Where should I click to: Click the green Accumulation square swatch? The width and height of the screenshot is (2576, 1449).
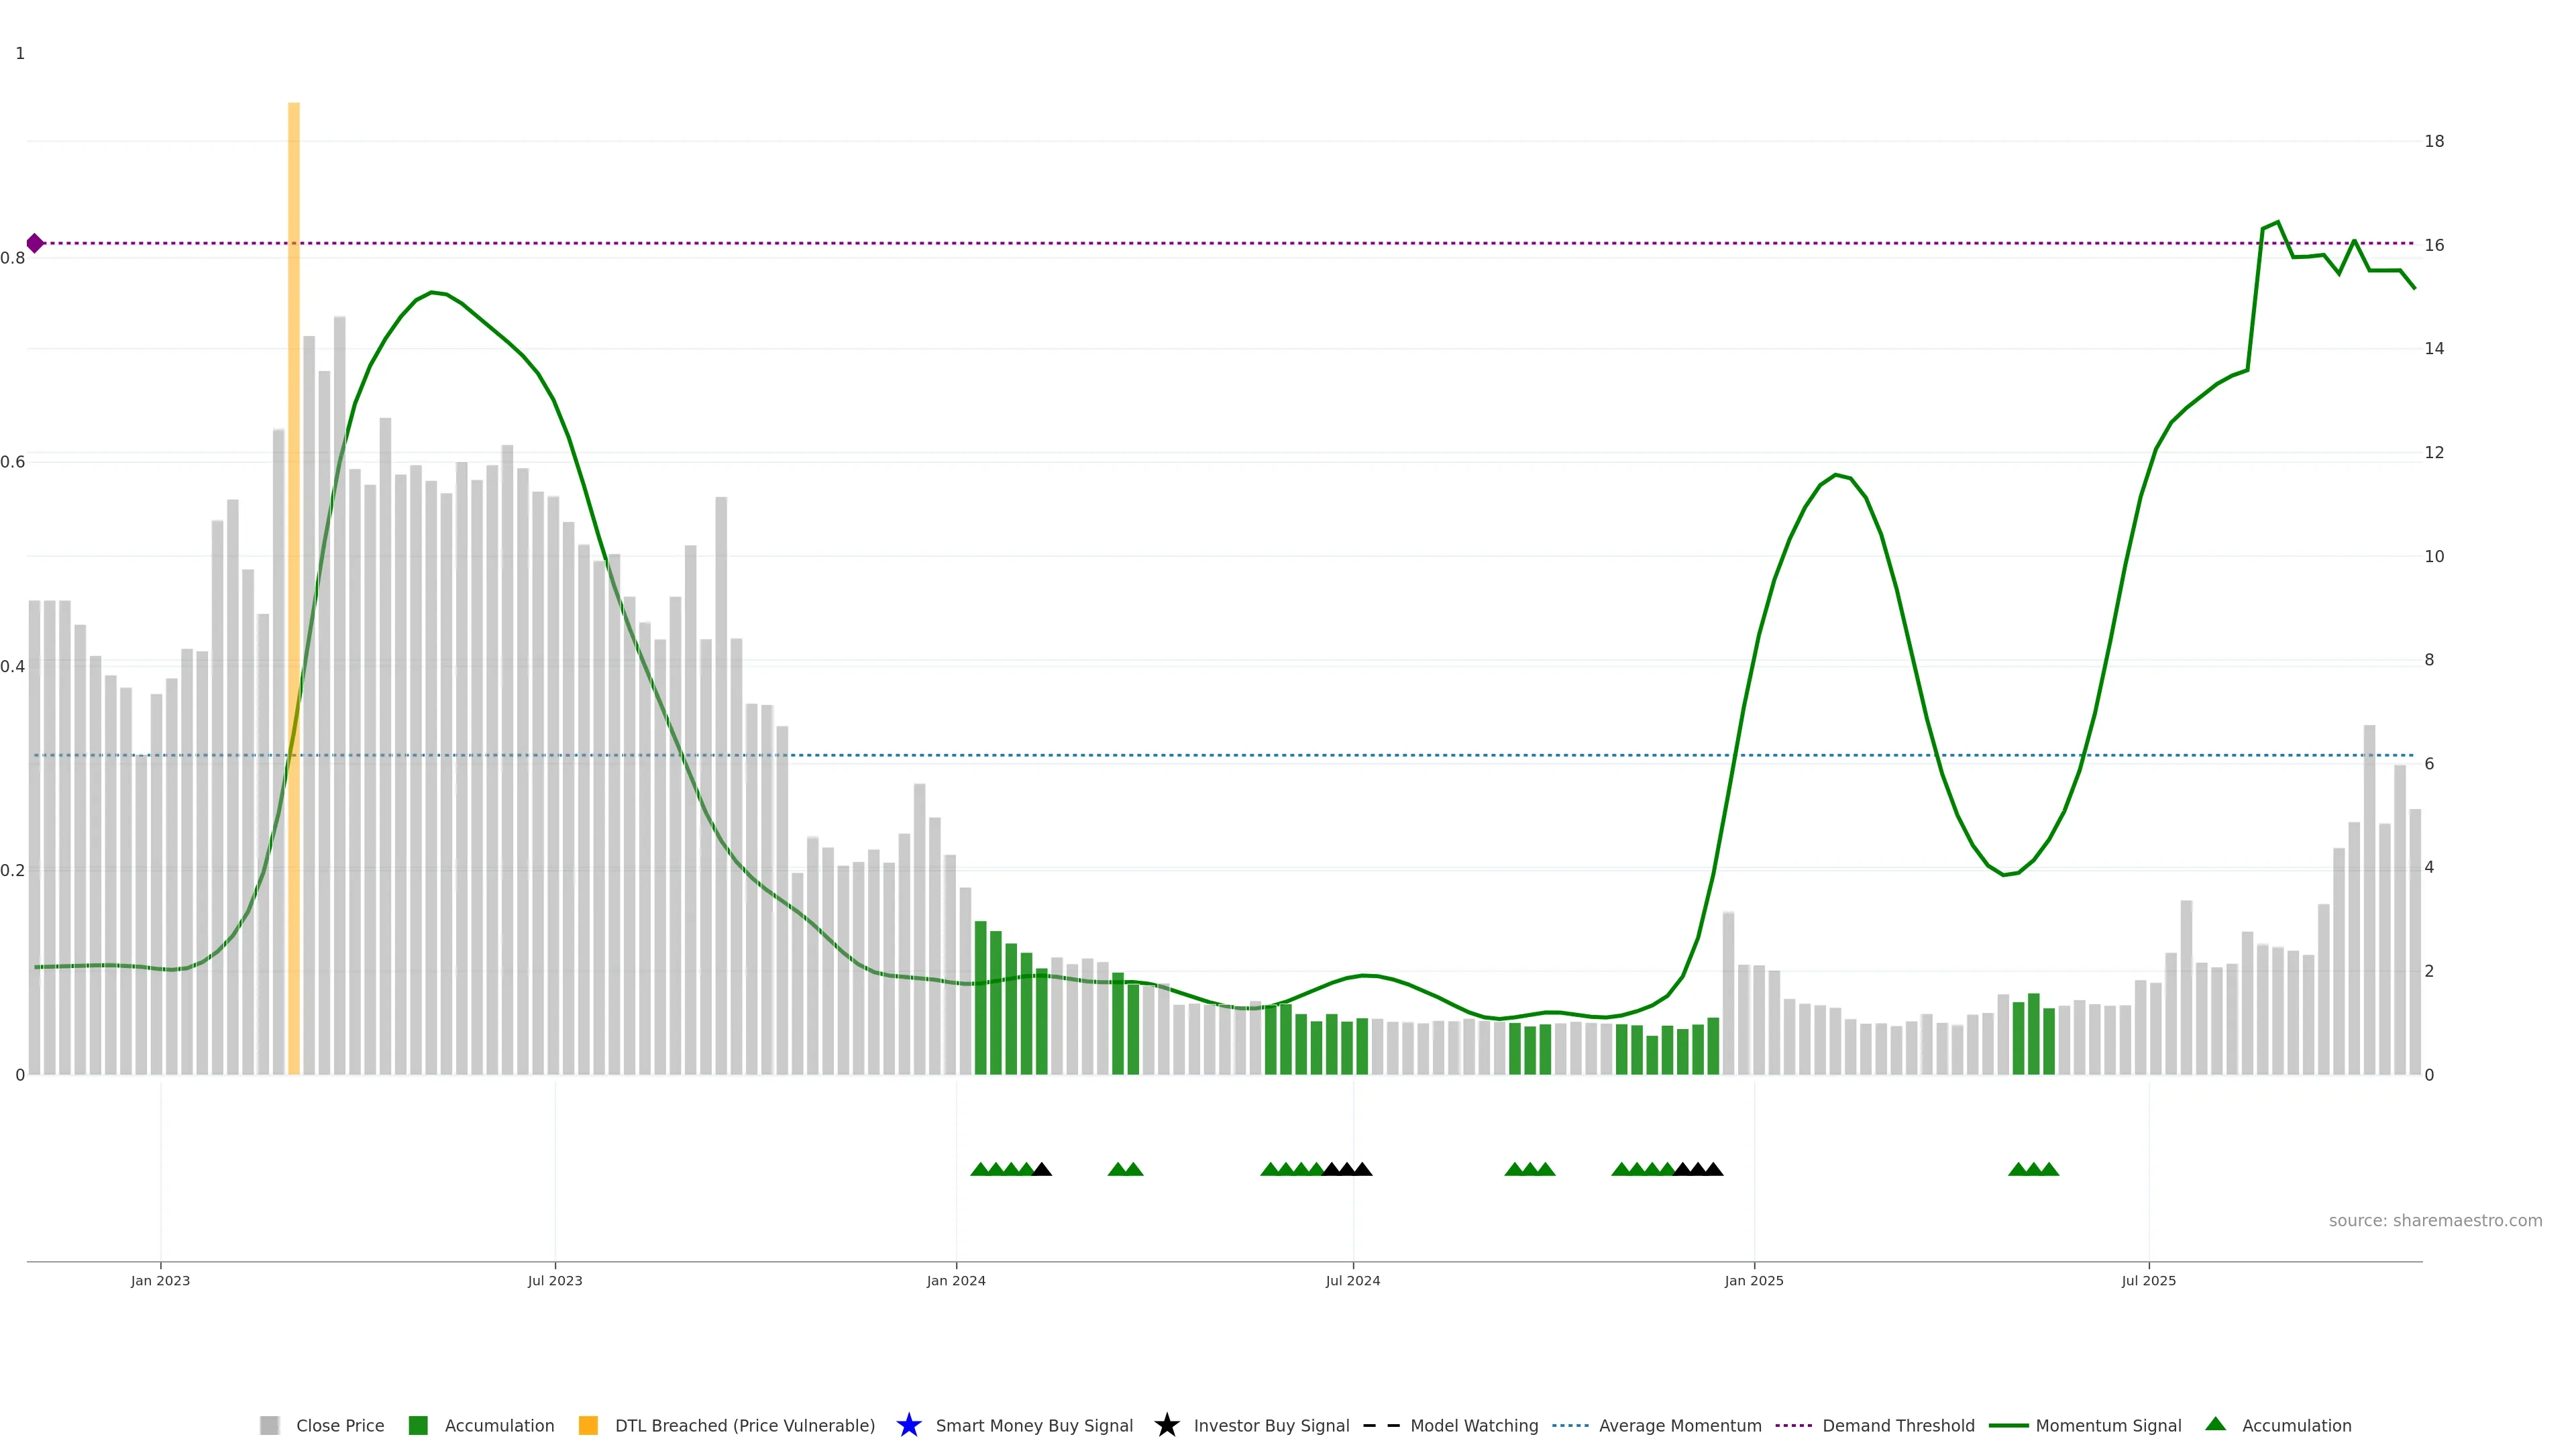pyautogui.click(x=418, y=1425)
